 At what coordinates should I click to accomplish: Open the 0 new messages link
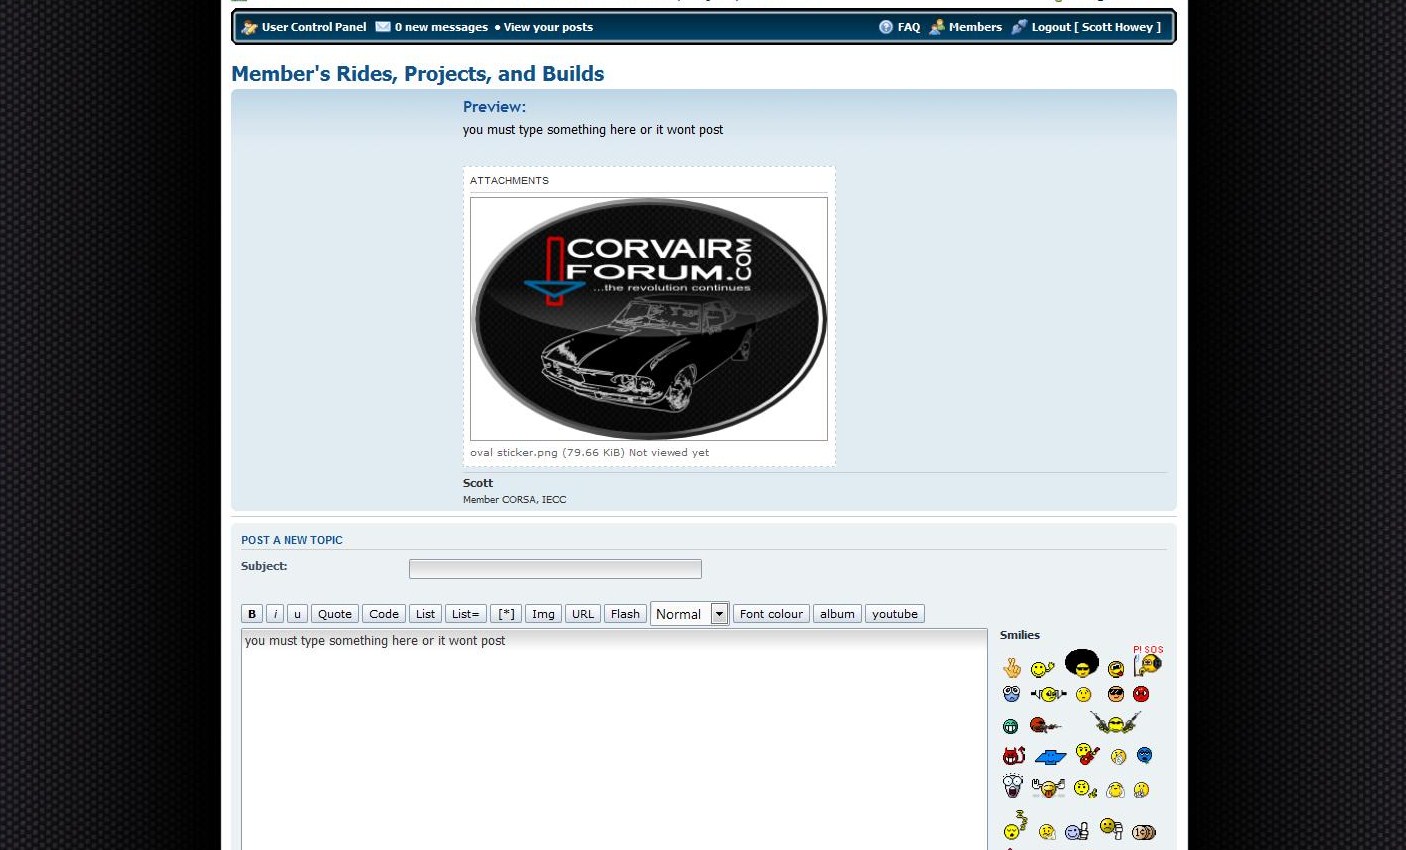[x=441, y=27]
